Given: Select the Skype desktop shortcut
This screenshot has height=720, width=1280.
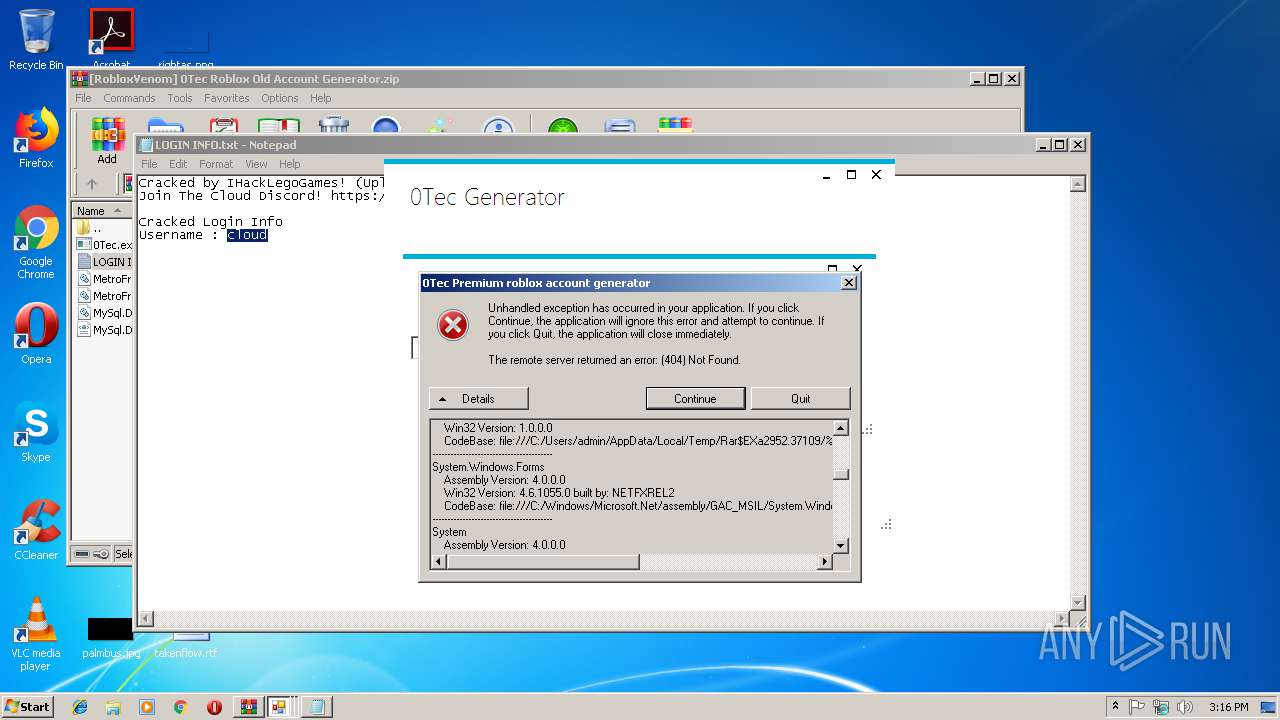Looking at the screenshot, I should coord(36,432).
